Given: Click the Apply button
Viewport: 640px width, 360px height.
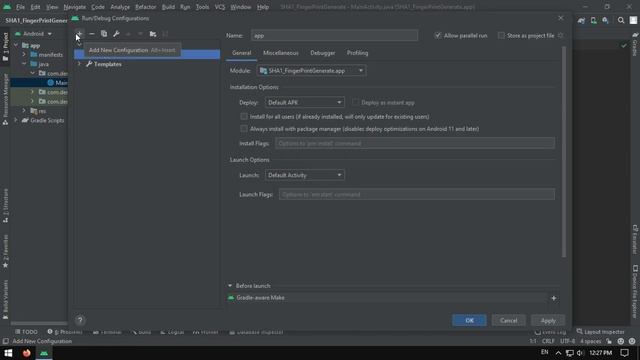Looking at the screenshot, I should click(x=548, y=320).
